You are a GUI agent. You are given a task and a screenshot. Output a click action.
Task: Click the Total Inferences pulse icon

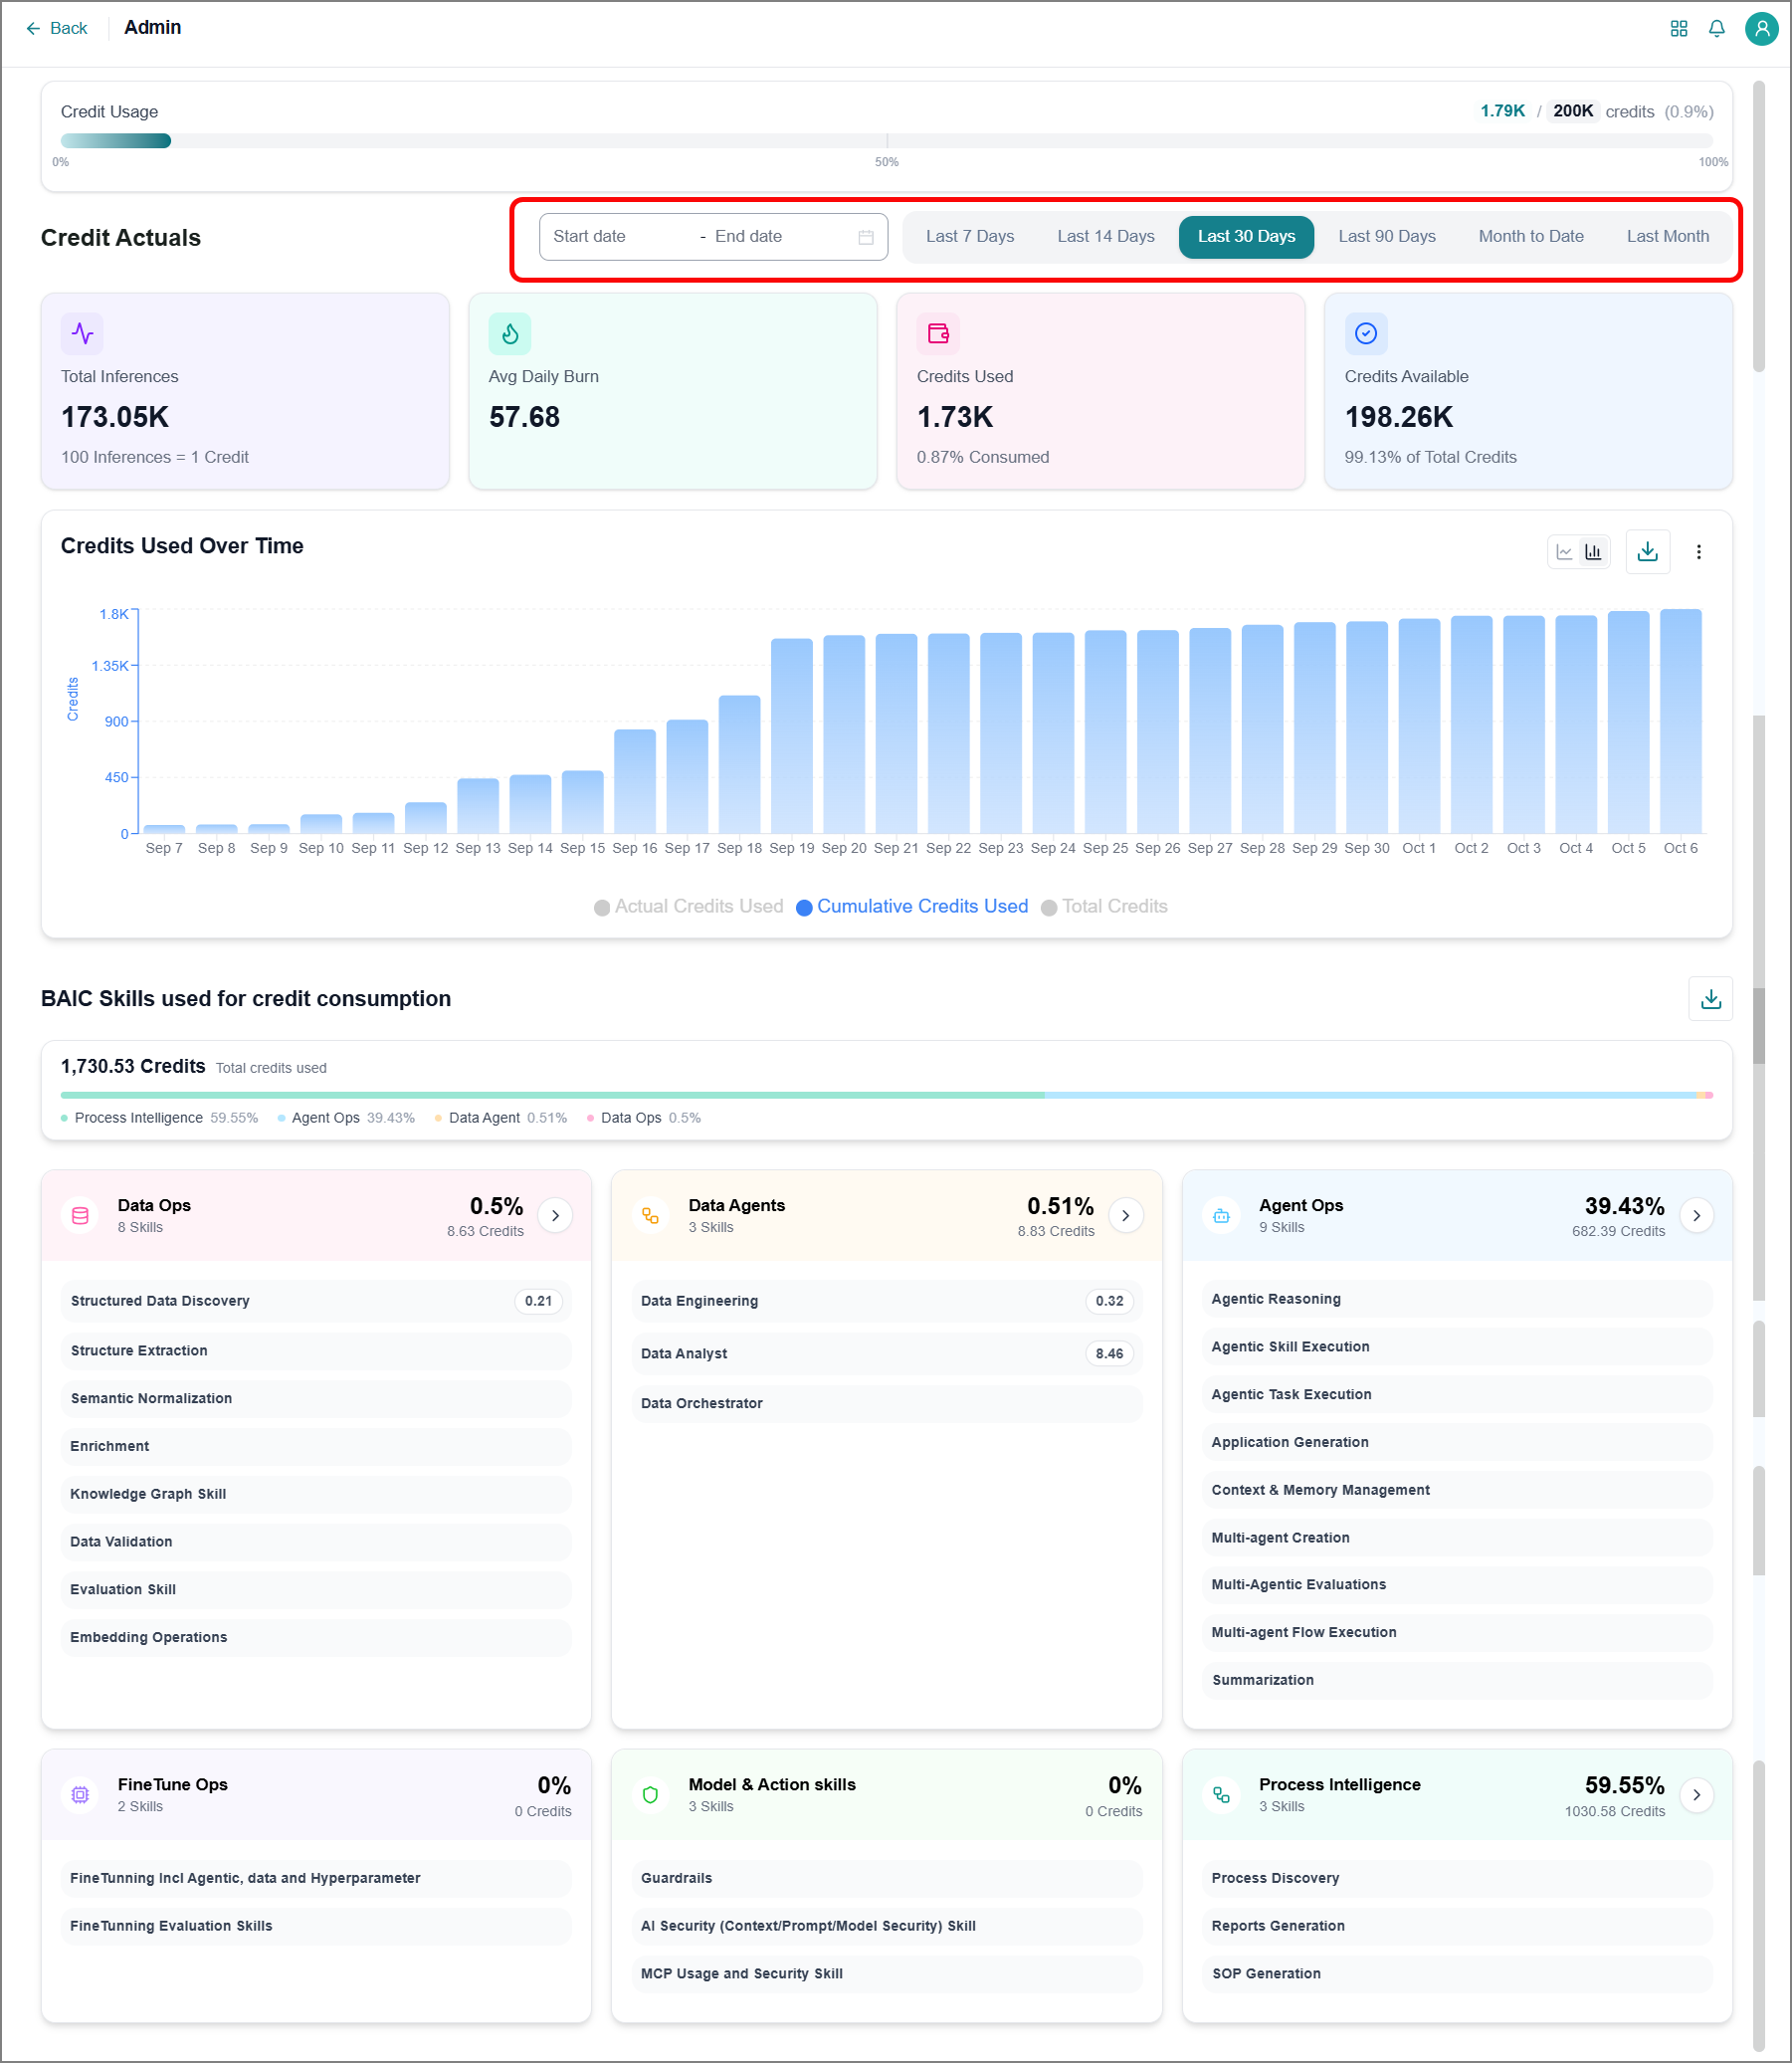82,334
